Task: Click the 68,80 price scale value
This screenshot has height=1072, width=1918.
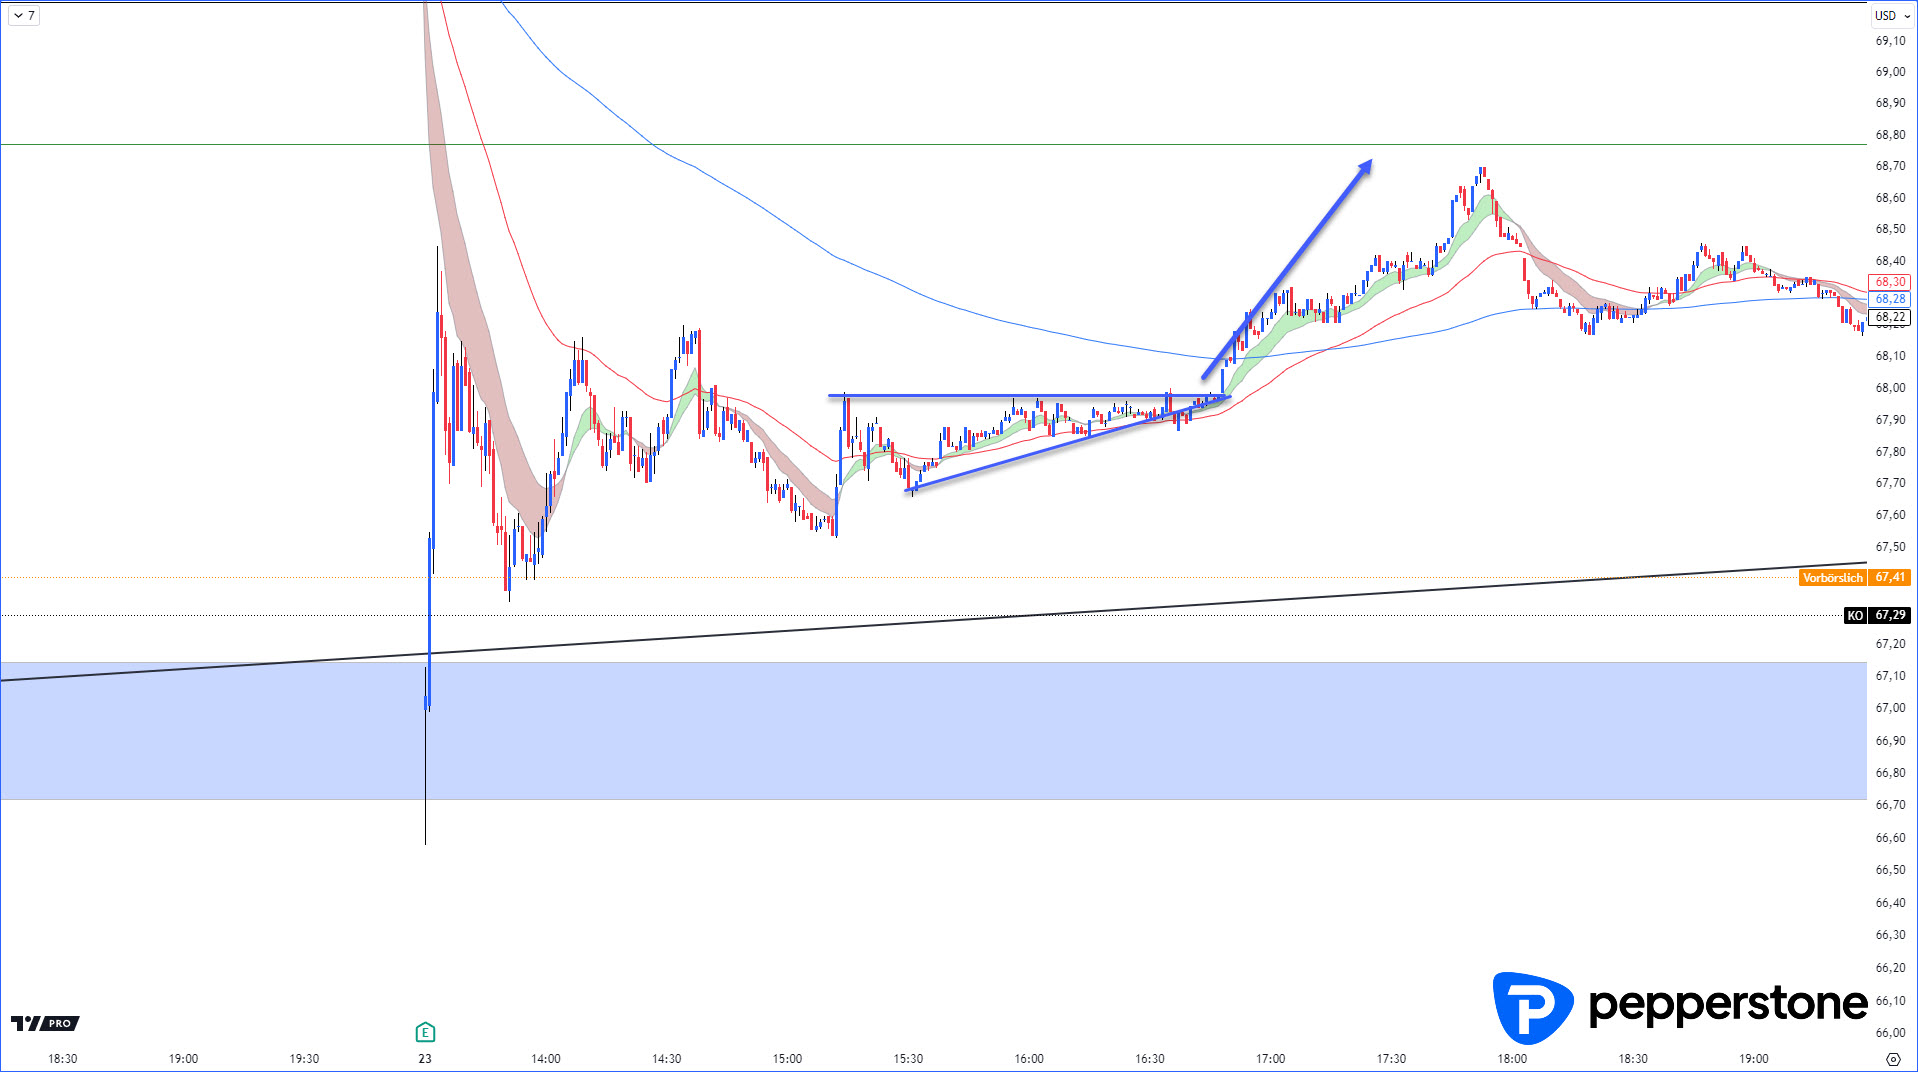Action: (x=1890, y=135)
